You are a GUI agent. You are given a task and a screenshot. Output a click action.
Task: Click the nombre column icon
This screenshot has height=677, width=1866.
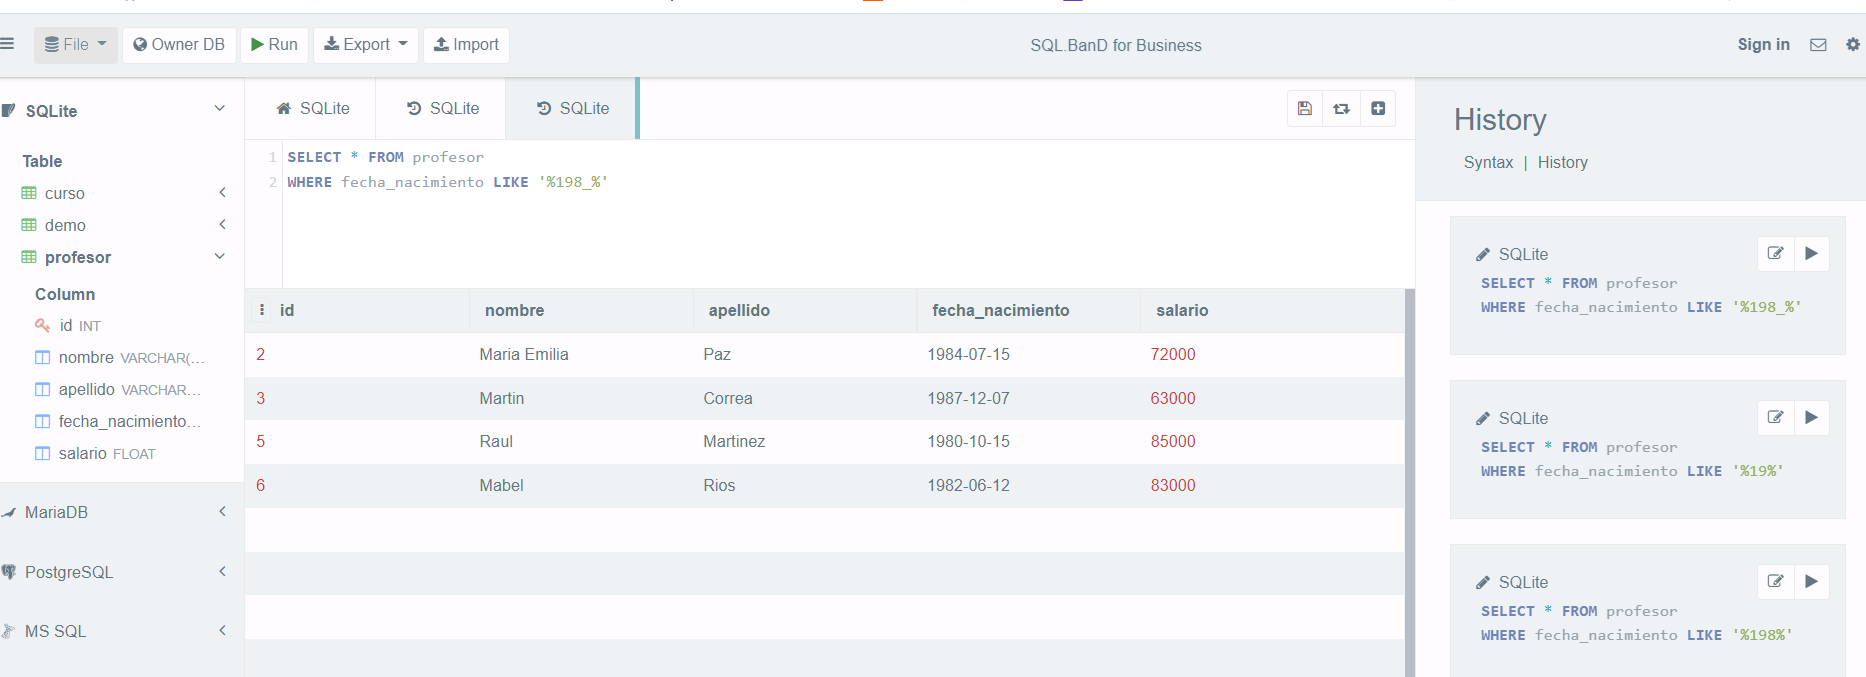[42, 357]
